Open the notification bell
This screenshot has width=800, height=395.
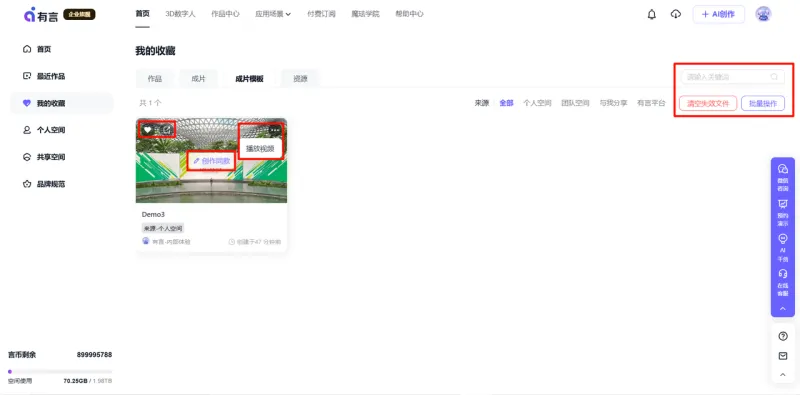point(652,14)
